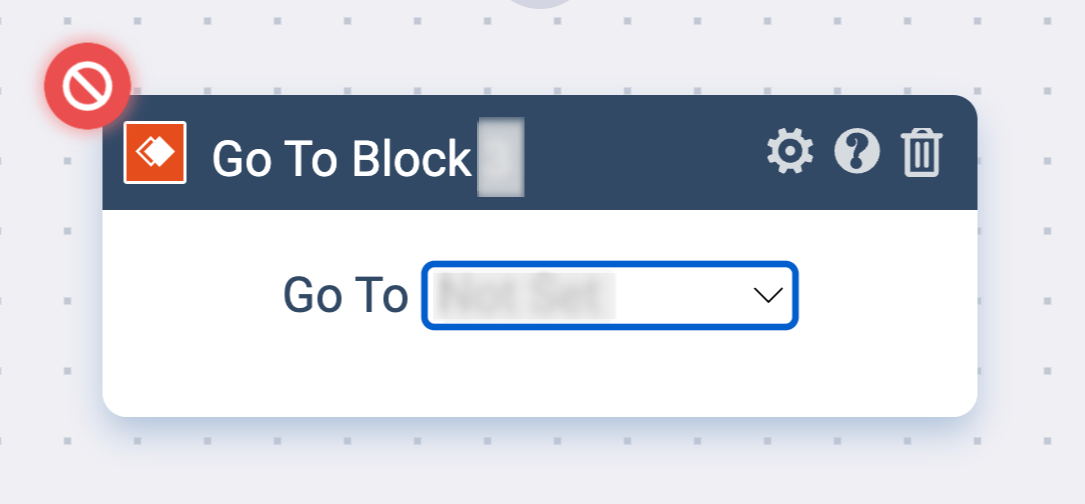The height and width of the screenshot is (504, 1085).
Task: Click the blurred block number badge
Action: point(501,157)
